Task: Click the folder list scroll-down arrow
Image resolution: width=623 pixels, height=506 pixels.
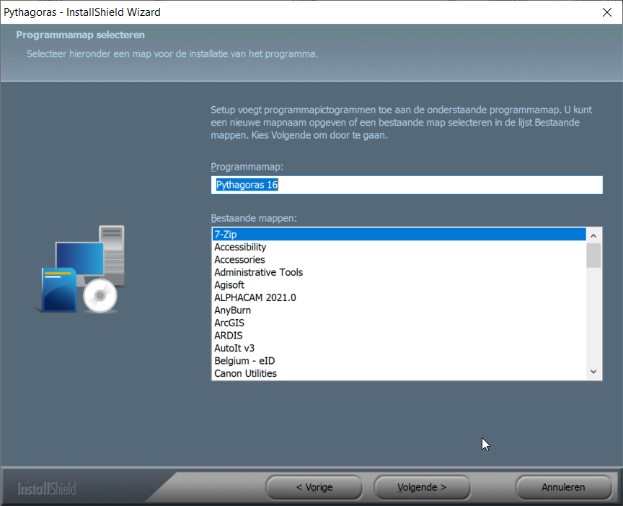Action: [594, 372]
